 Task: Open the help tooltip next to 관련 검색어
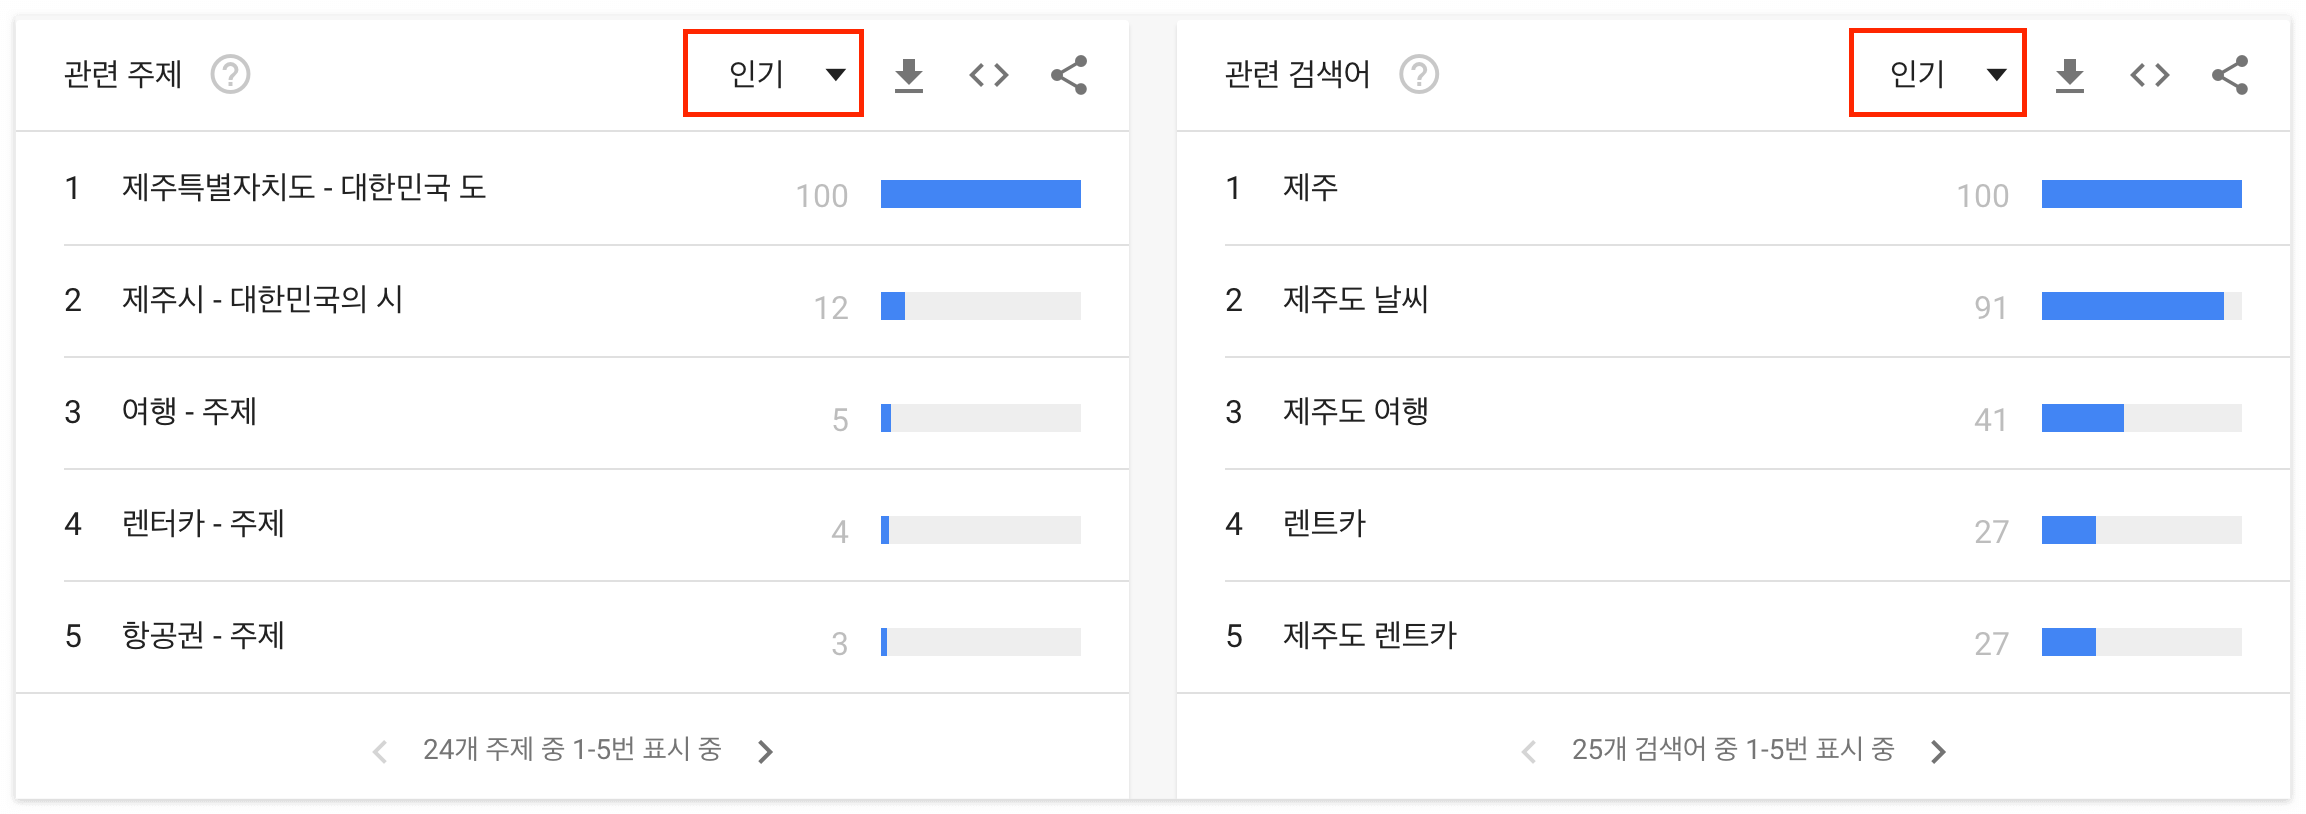(x=1421, y=74)
